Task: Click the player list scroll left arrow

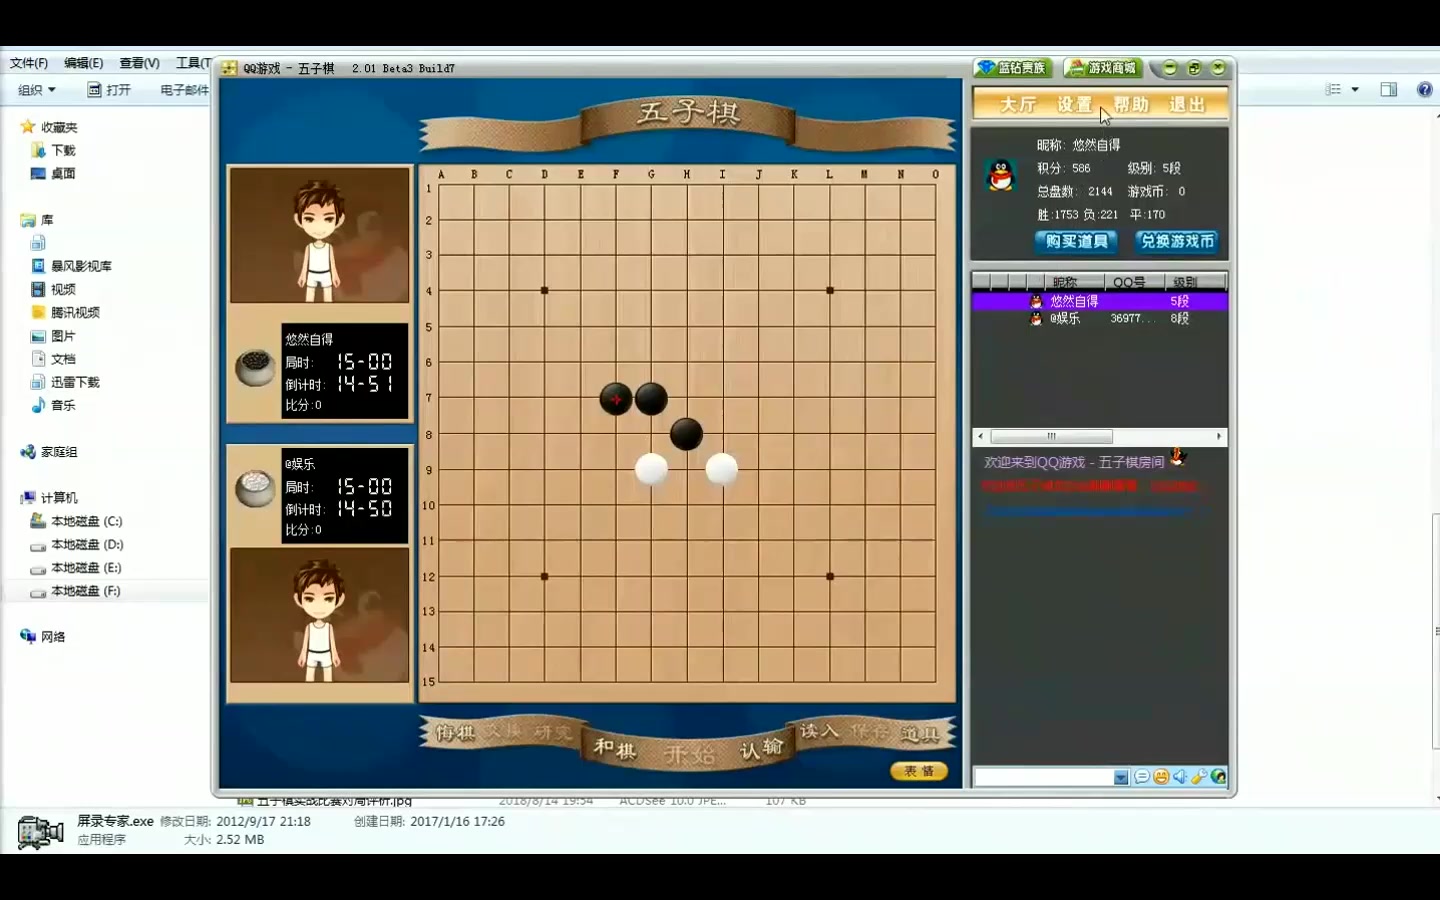Action: (980, 436)
